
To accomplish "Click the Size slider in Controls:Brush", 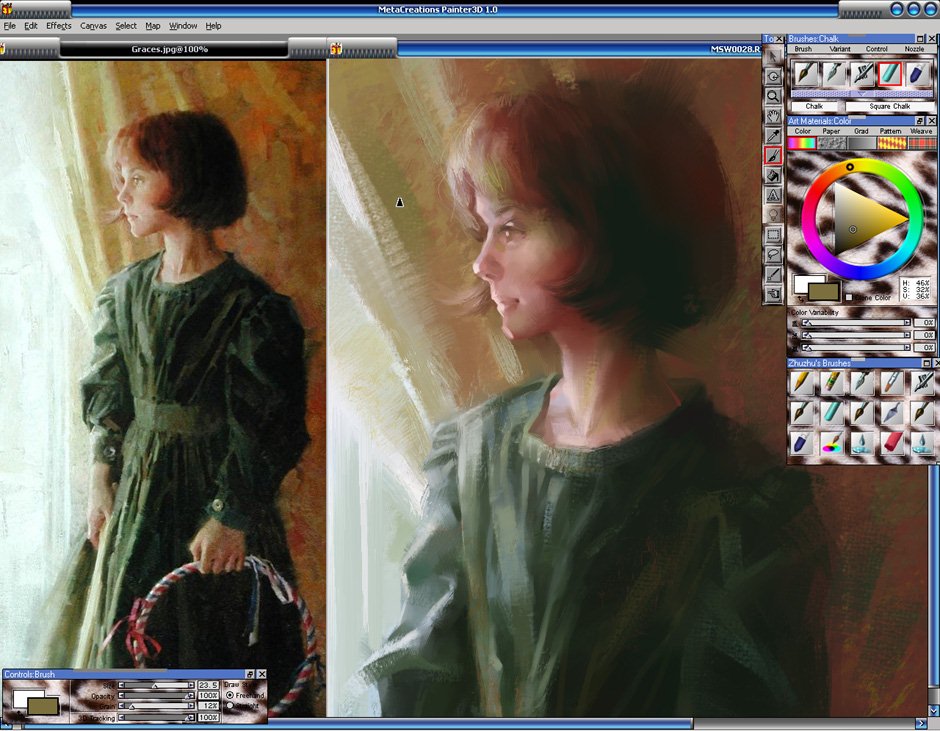I will point(156,685).
